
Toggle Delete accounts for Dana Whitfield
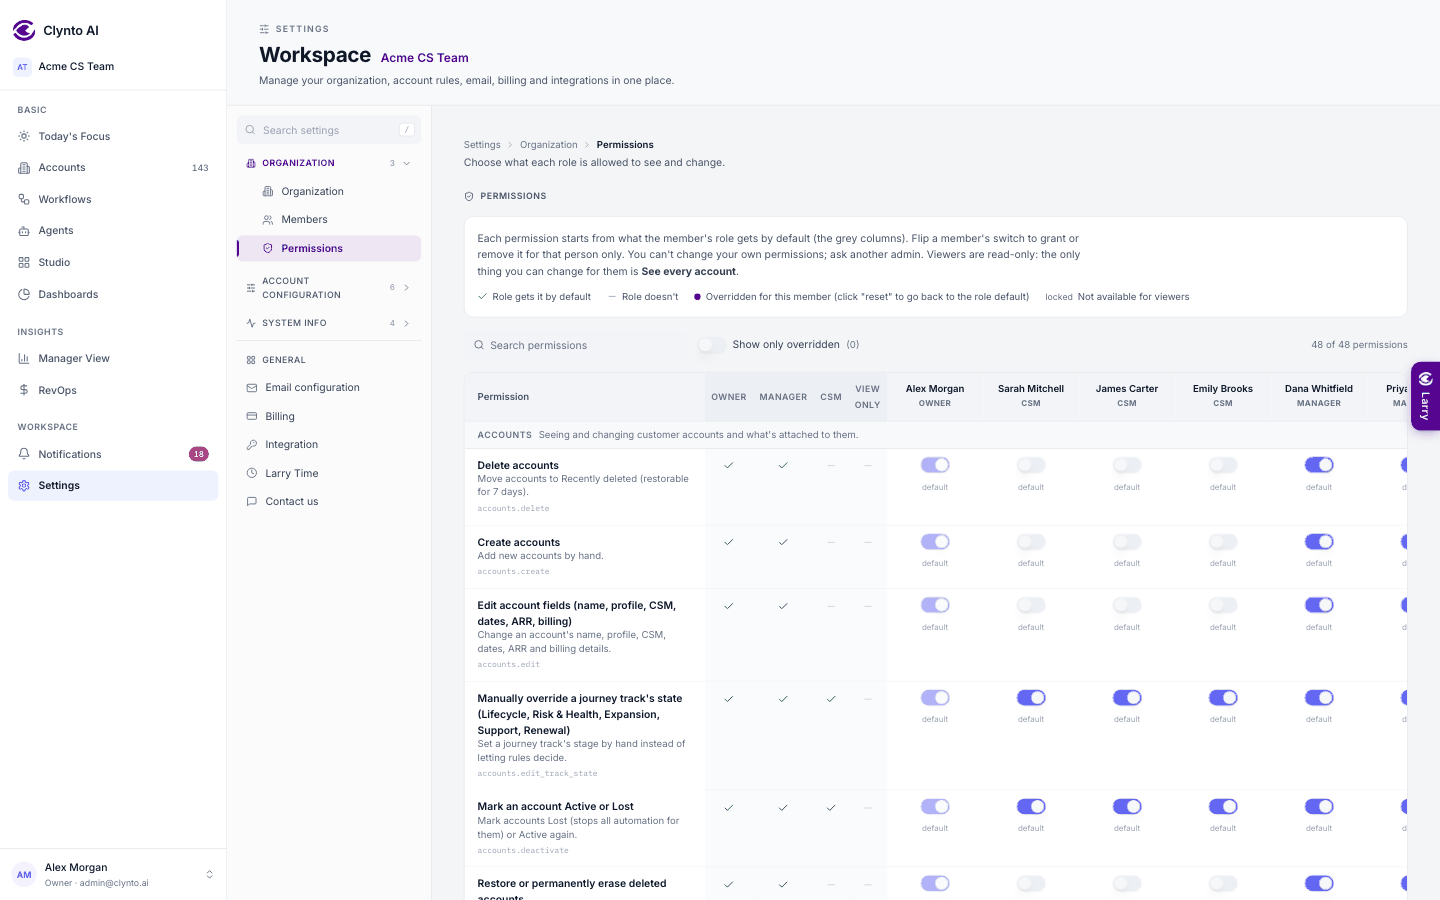pyautogui.click(x=1319, y=465)
